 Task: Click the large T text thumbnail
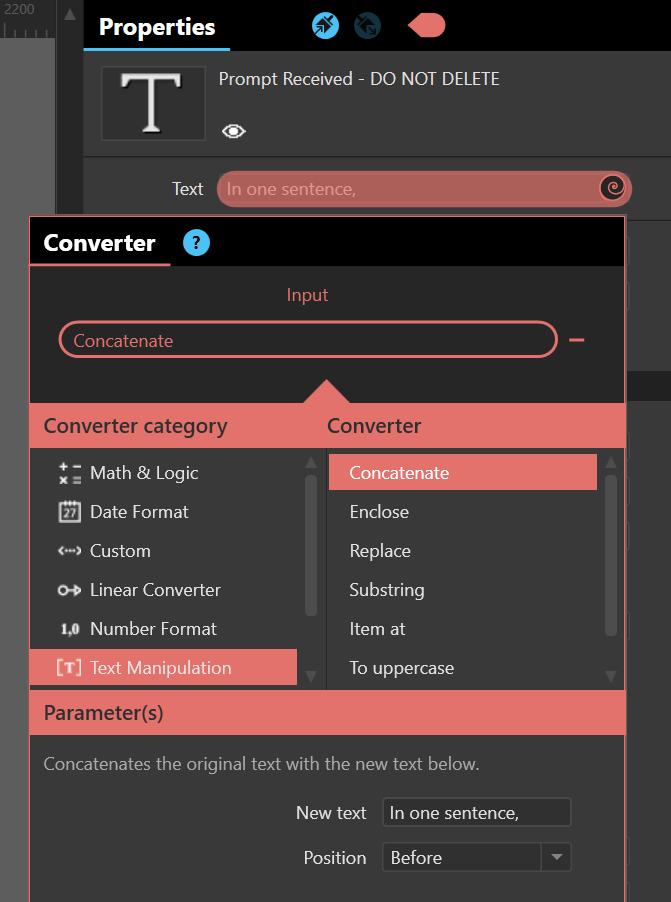pyautogui.click(x=153, y=103)
